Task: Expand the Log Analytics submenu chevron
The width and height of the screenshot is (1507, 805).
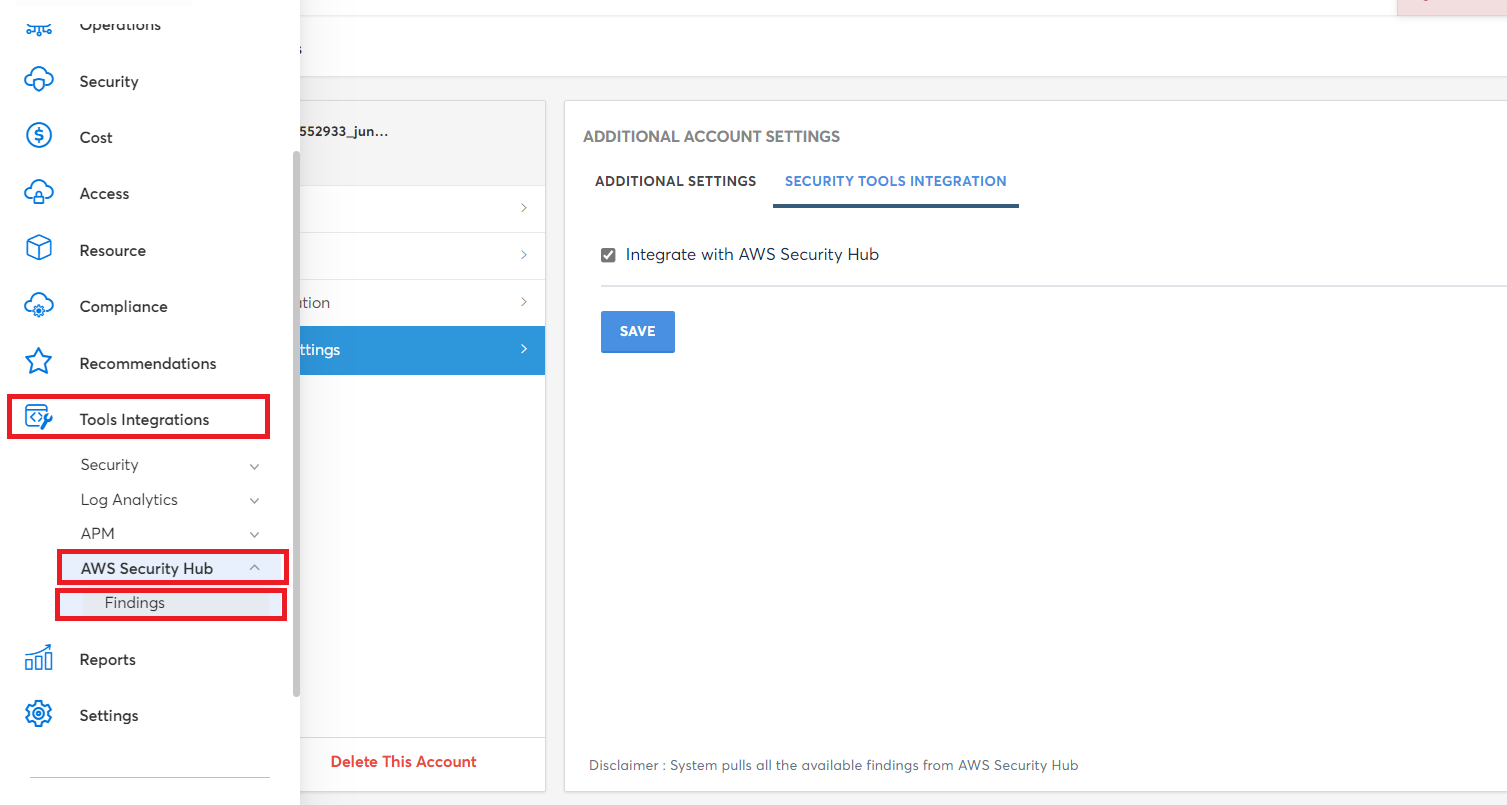Action: point(254,500)
